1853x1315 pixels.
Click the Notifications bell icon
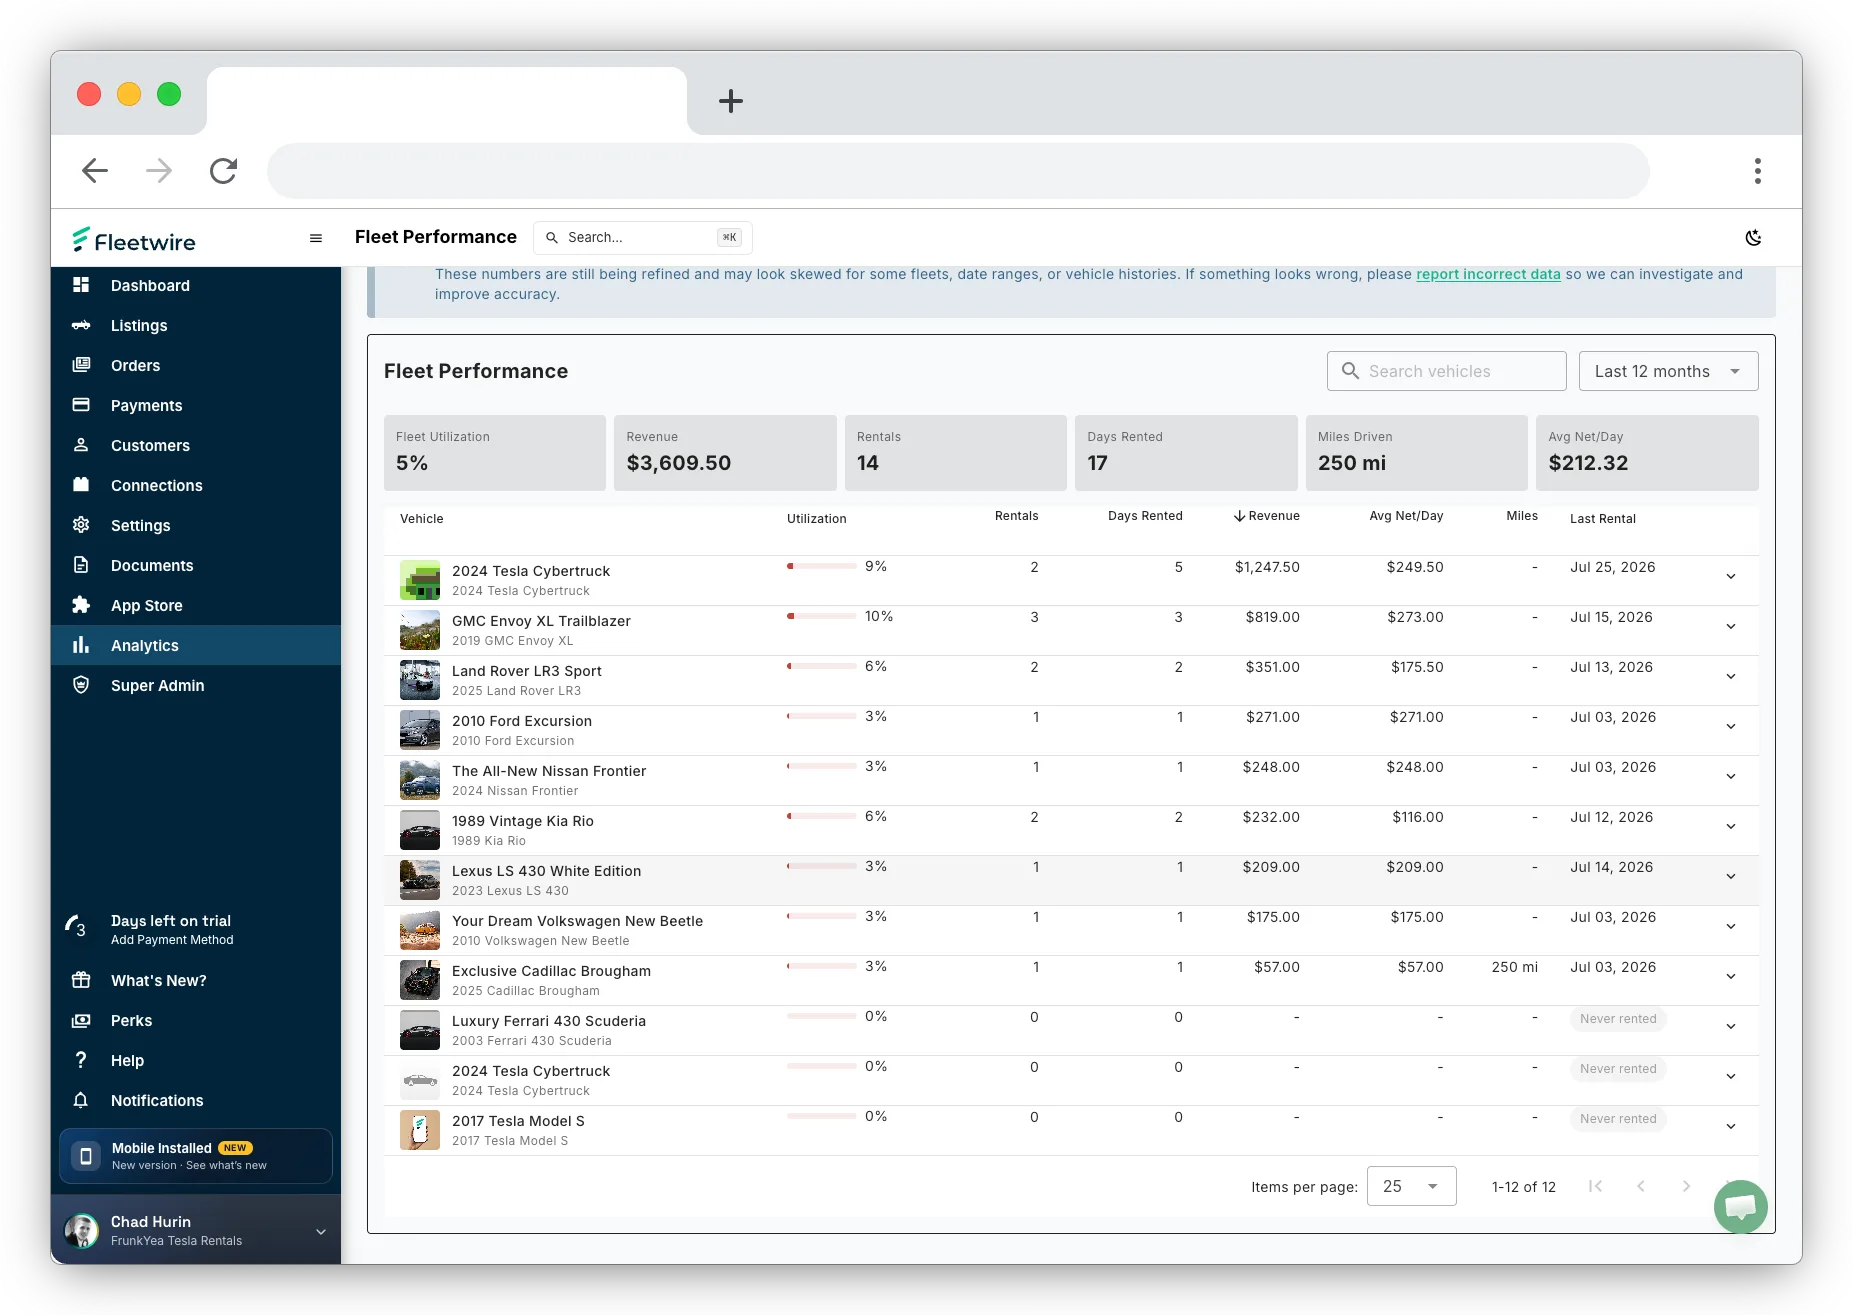[x=81, y=1100]
